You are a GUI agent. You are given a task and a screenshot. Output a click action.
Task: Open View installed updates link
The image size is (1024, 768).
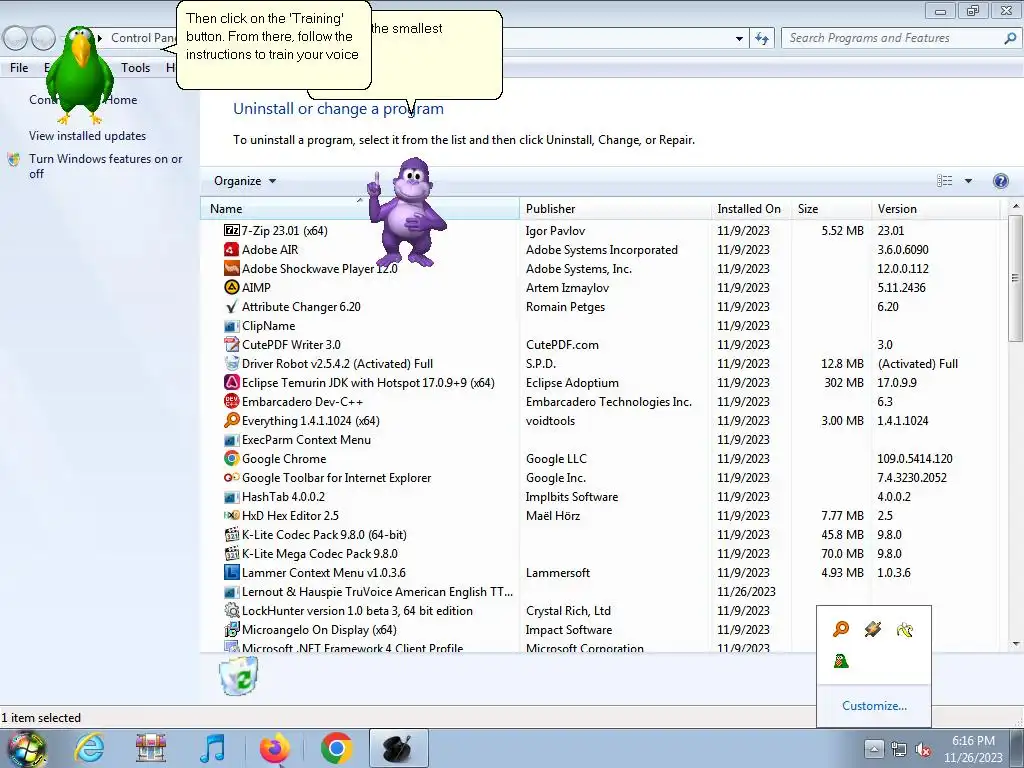(x=88, y=136)
